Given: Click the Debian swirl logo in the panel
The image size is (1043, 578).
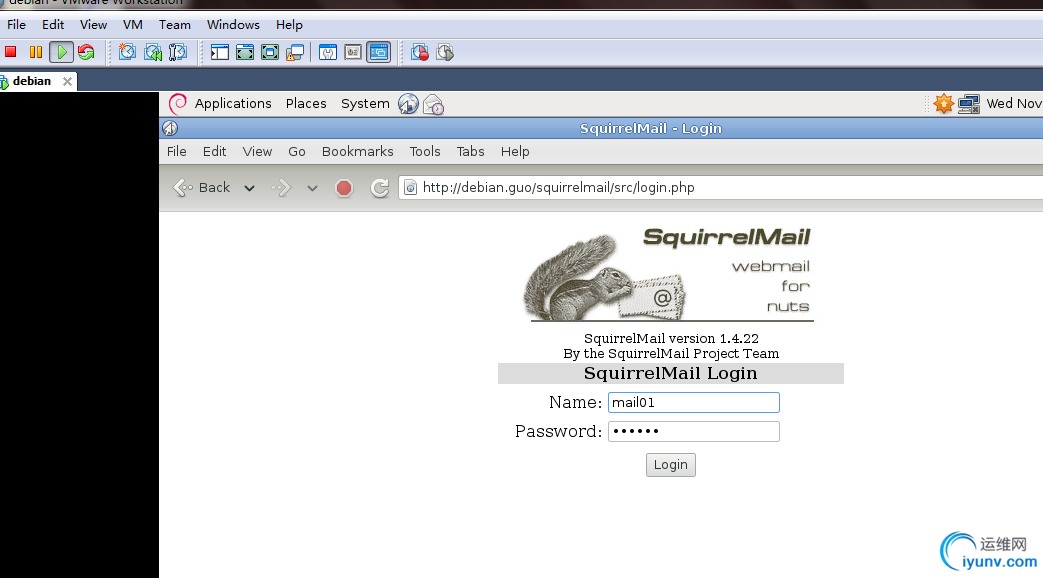Looking at the screenshot, I should 178,104.
